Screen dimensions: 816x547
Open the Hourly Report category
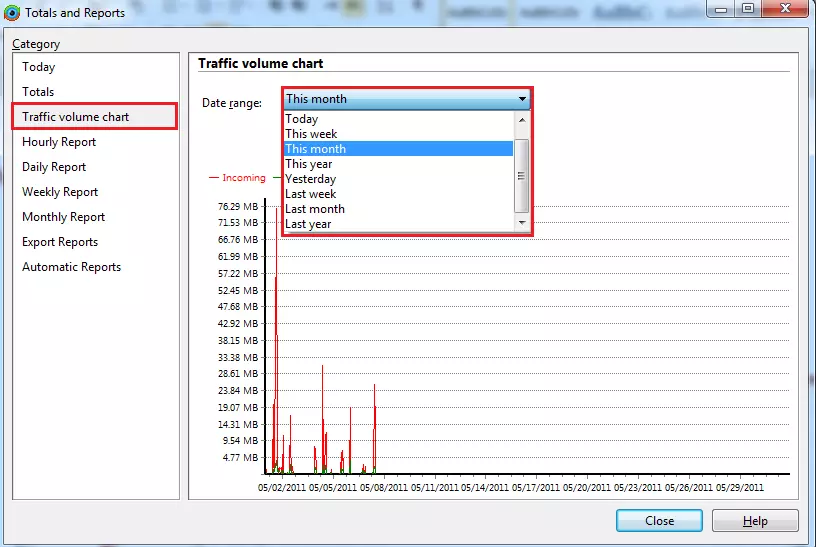coord(59,142)
